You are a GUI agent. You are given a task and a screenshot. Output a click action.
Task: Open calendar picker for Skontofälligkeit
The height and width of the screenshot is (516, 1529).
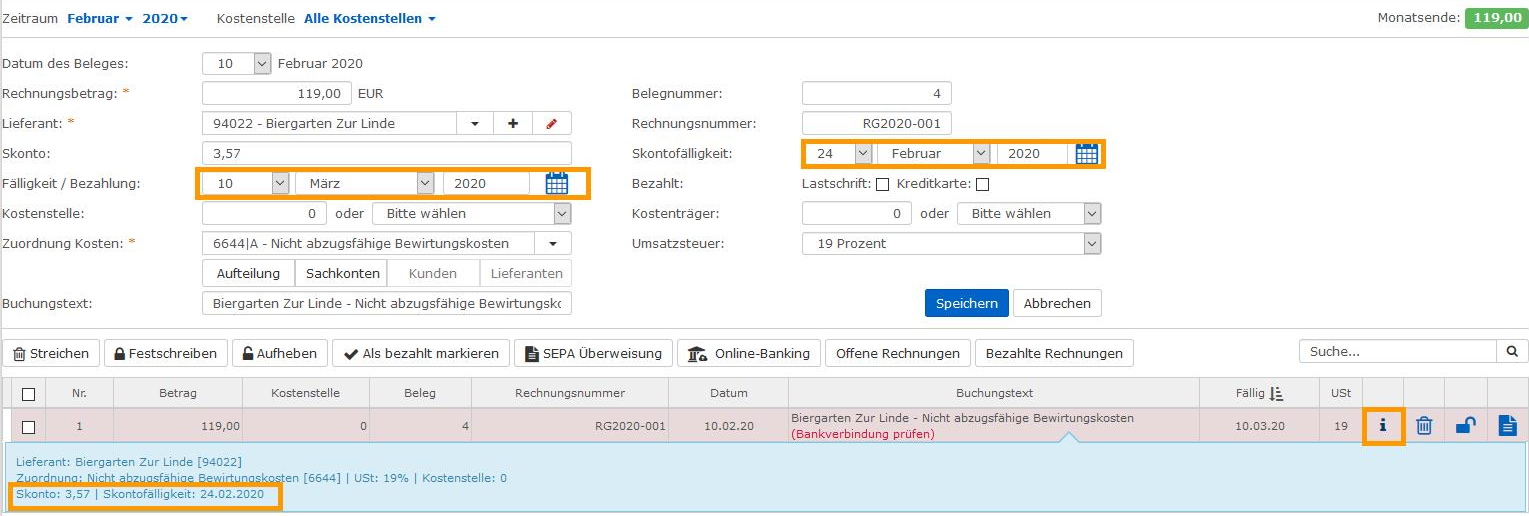[x=1086, y=154]
